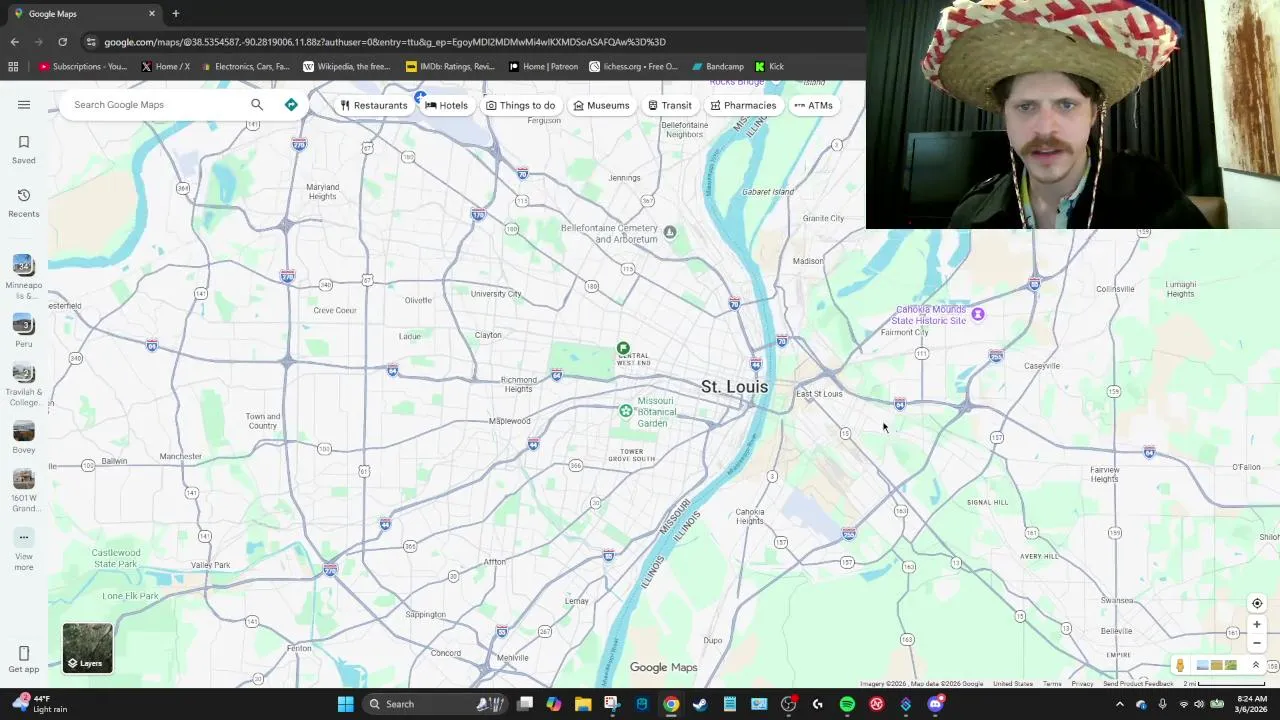Click the Central West End green marker
The height and width of the screenshot is (720, 1280).
[623, 348]
